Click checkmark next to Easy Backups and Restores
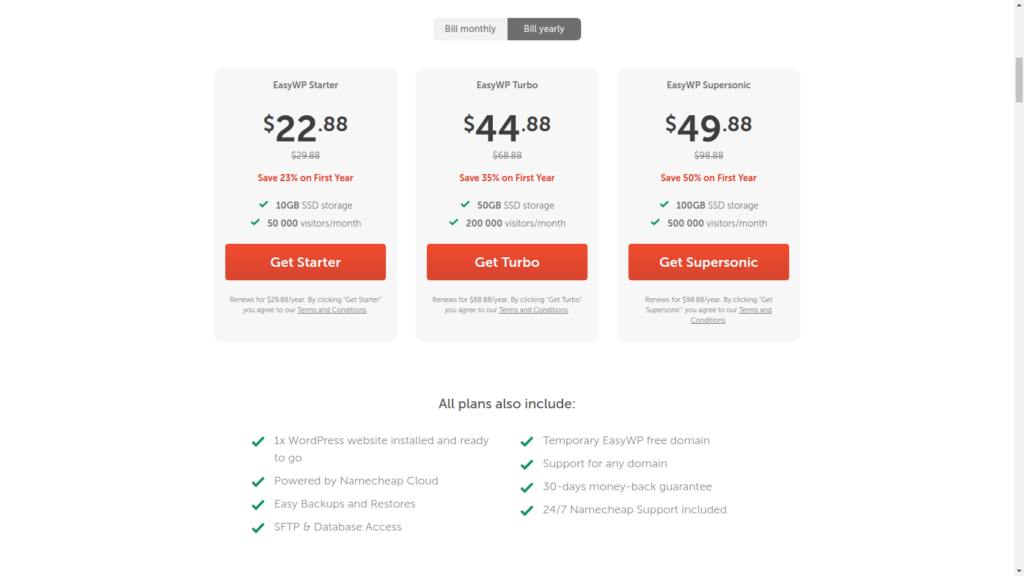Screen dimensions: 1024x576 (x=258, y=505)
